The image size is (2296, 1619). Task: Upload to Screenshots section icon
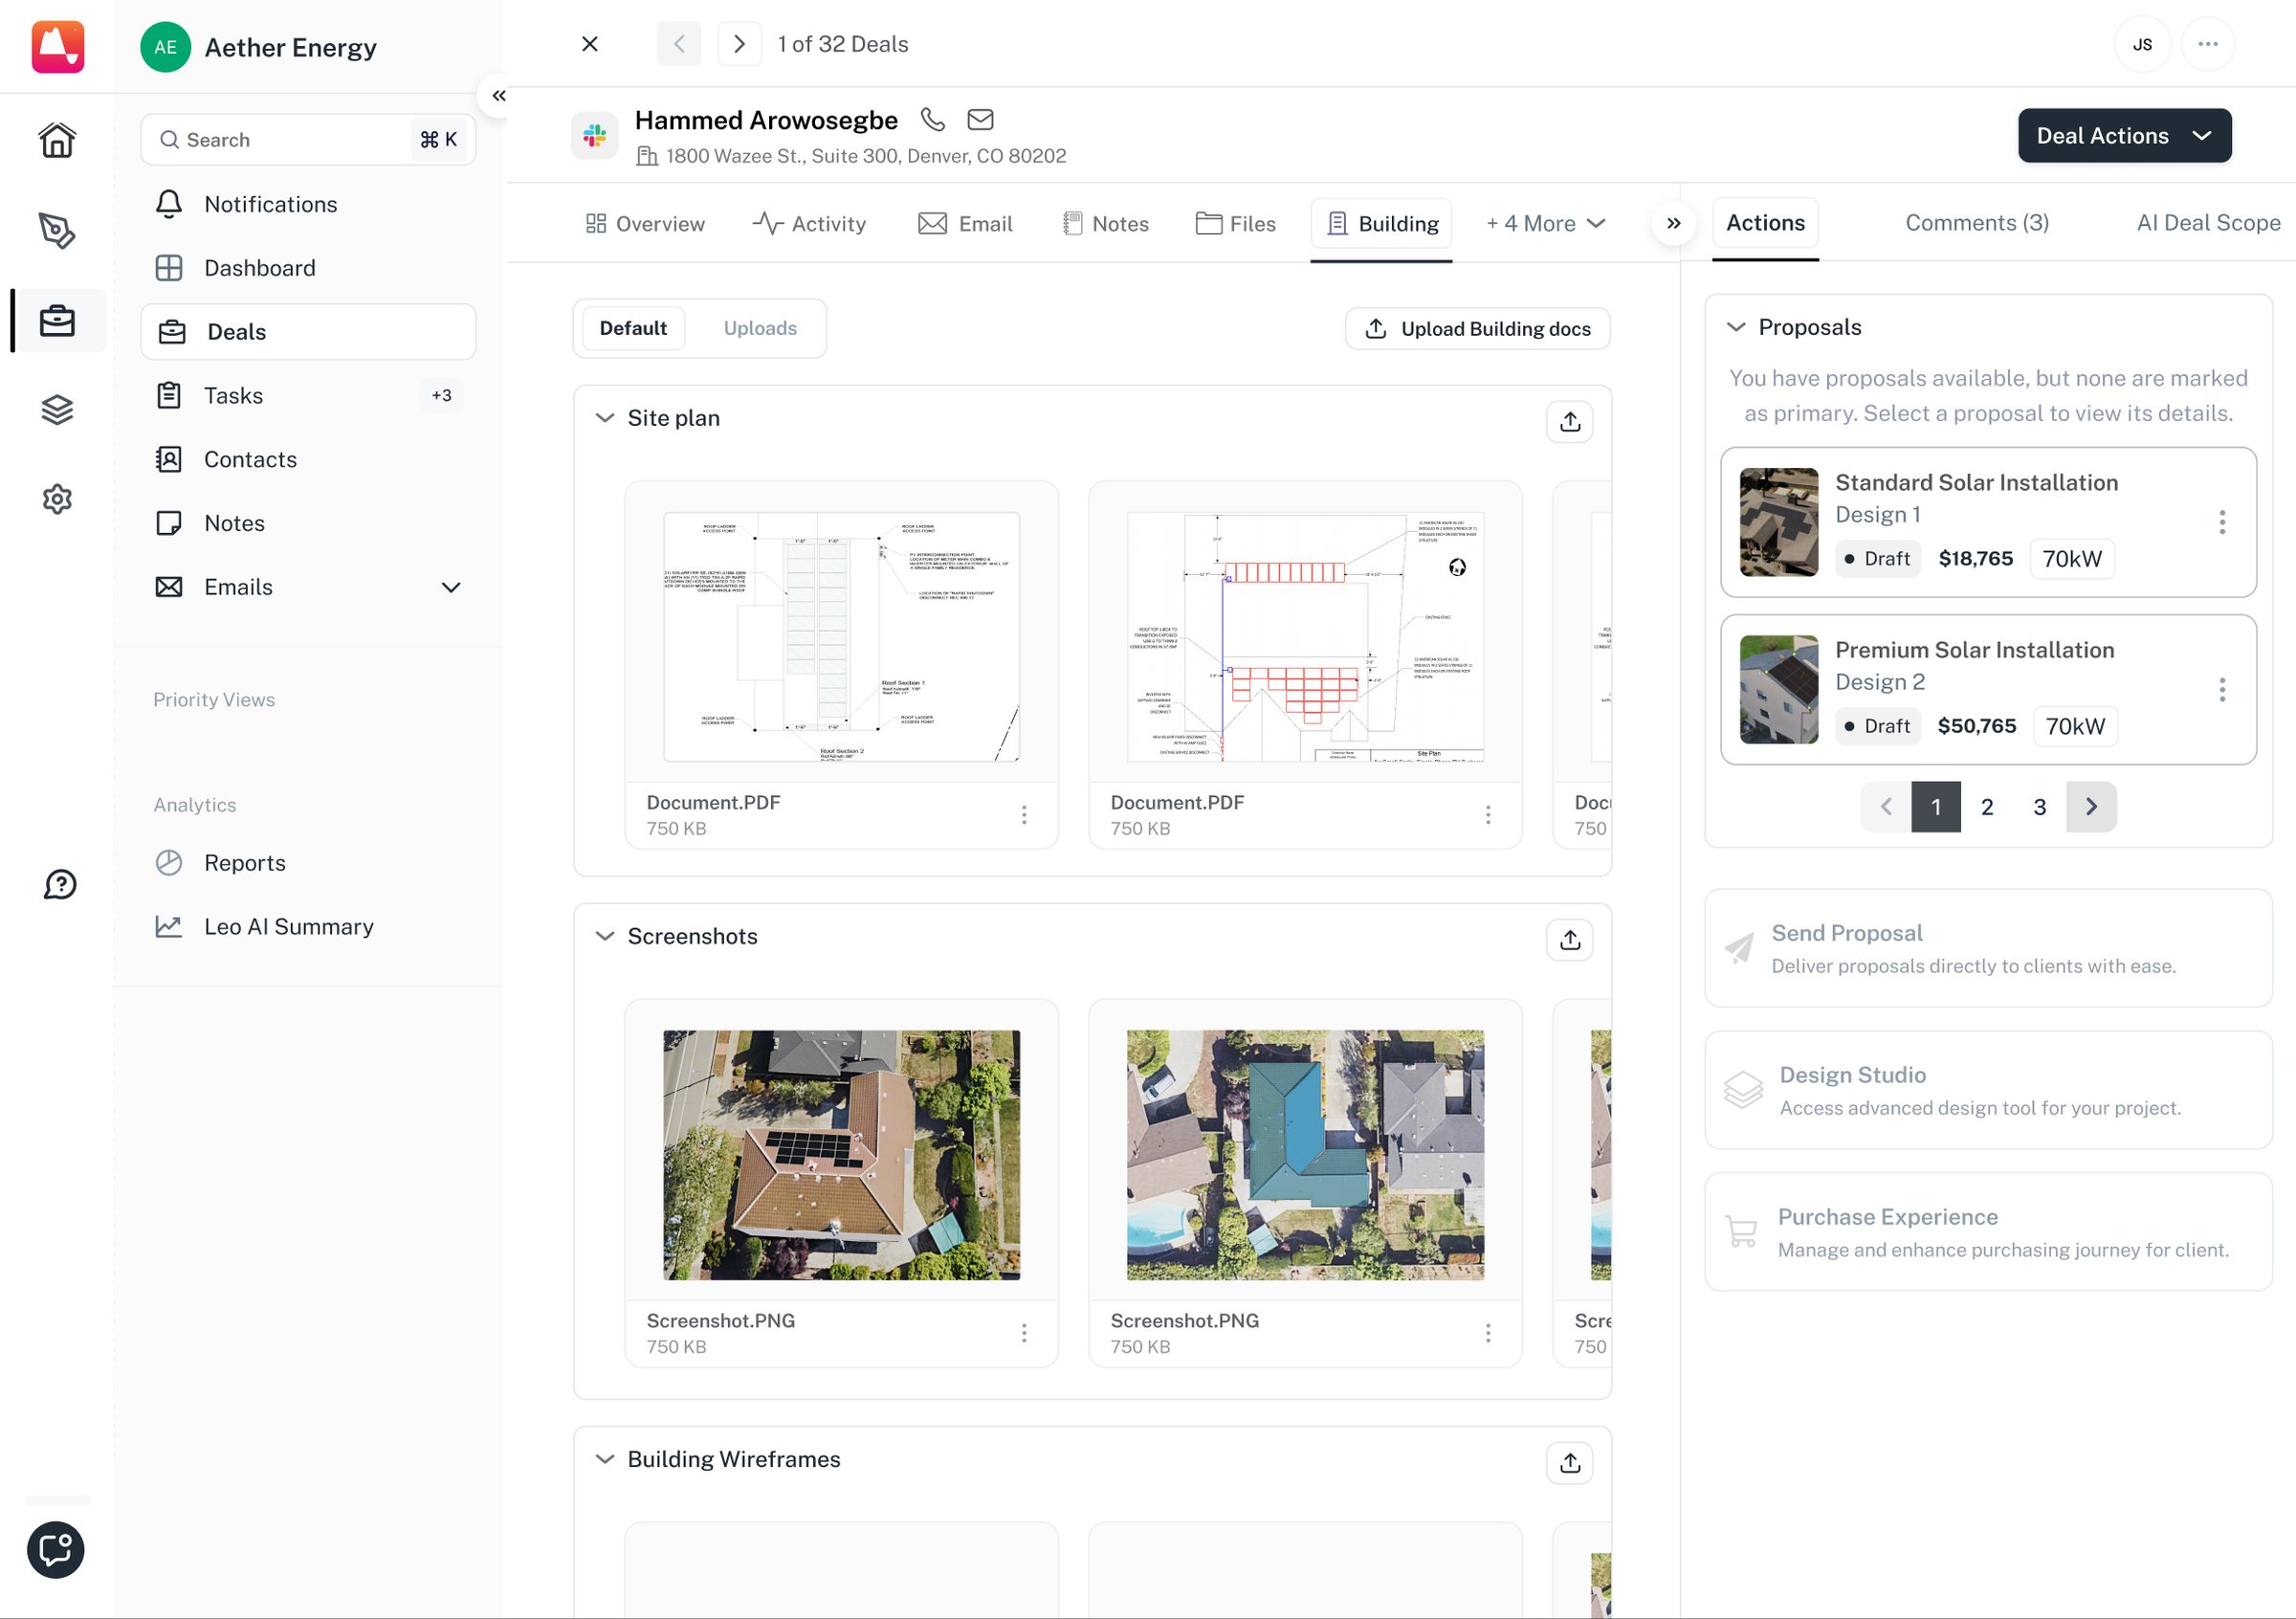[1570, 940]
